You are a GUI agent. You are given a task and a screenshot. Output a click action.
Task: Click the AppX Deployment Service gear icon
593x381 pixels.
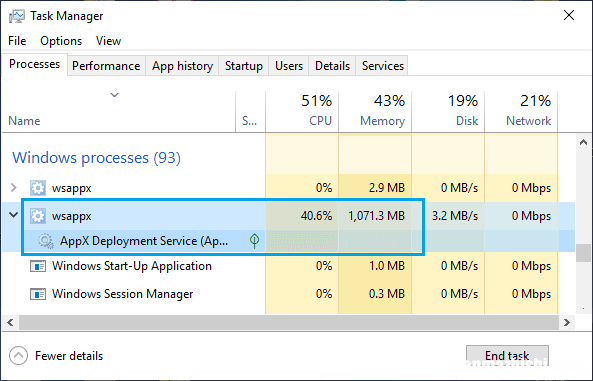[x=46, y=241]
